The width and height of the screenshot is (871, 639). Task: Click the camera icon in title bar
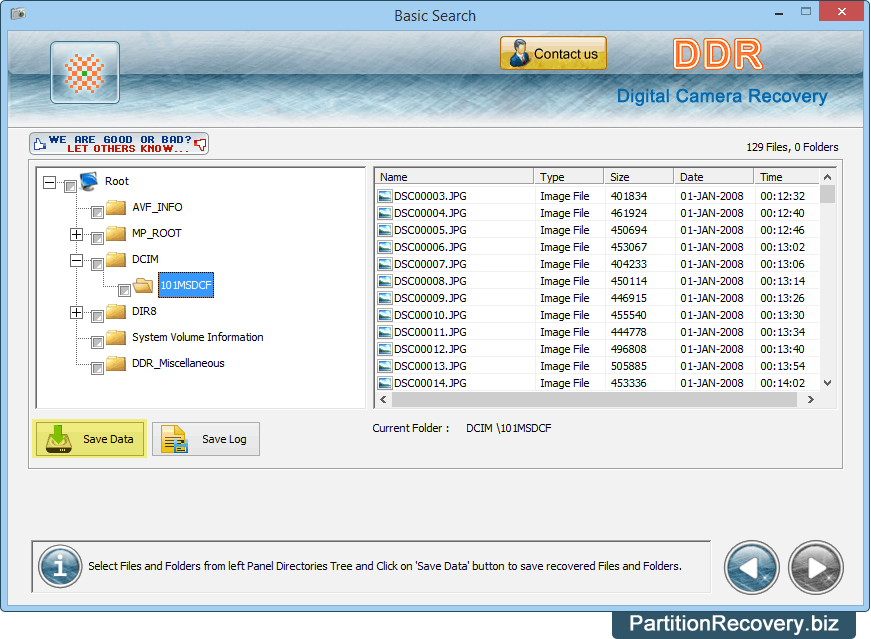point(17,15)
